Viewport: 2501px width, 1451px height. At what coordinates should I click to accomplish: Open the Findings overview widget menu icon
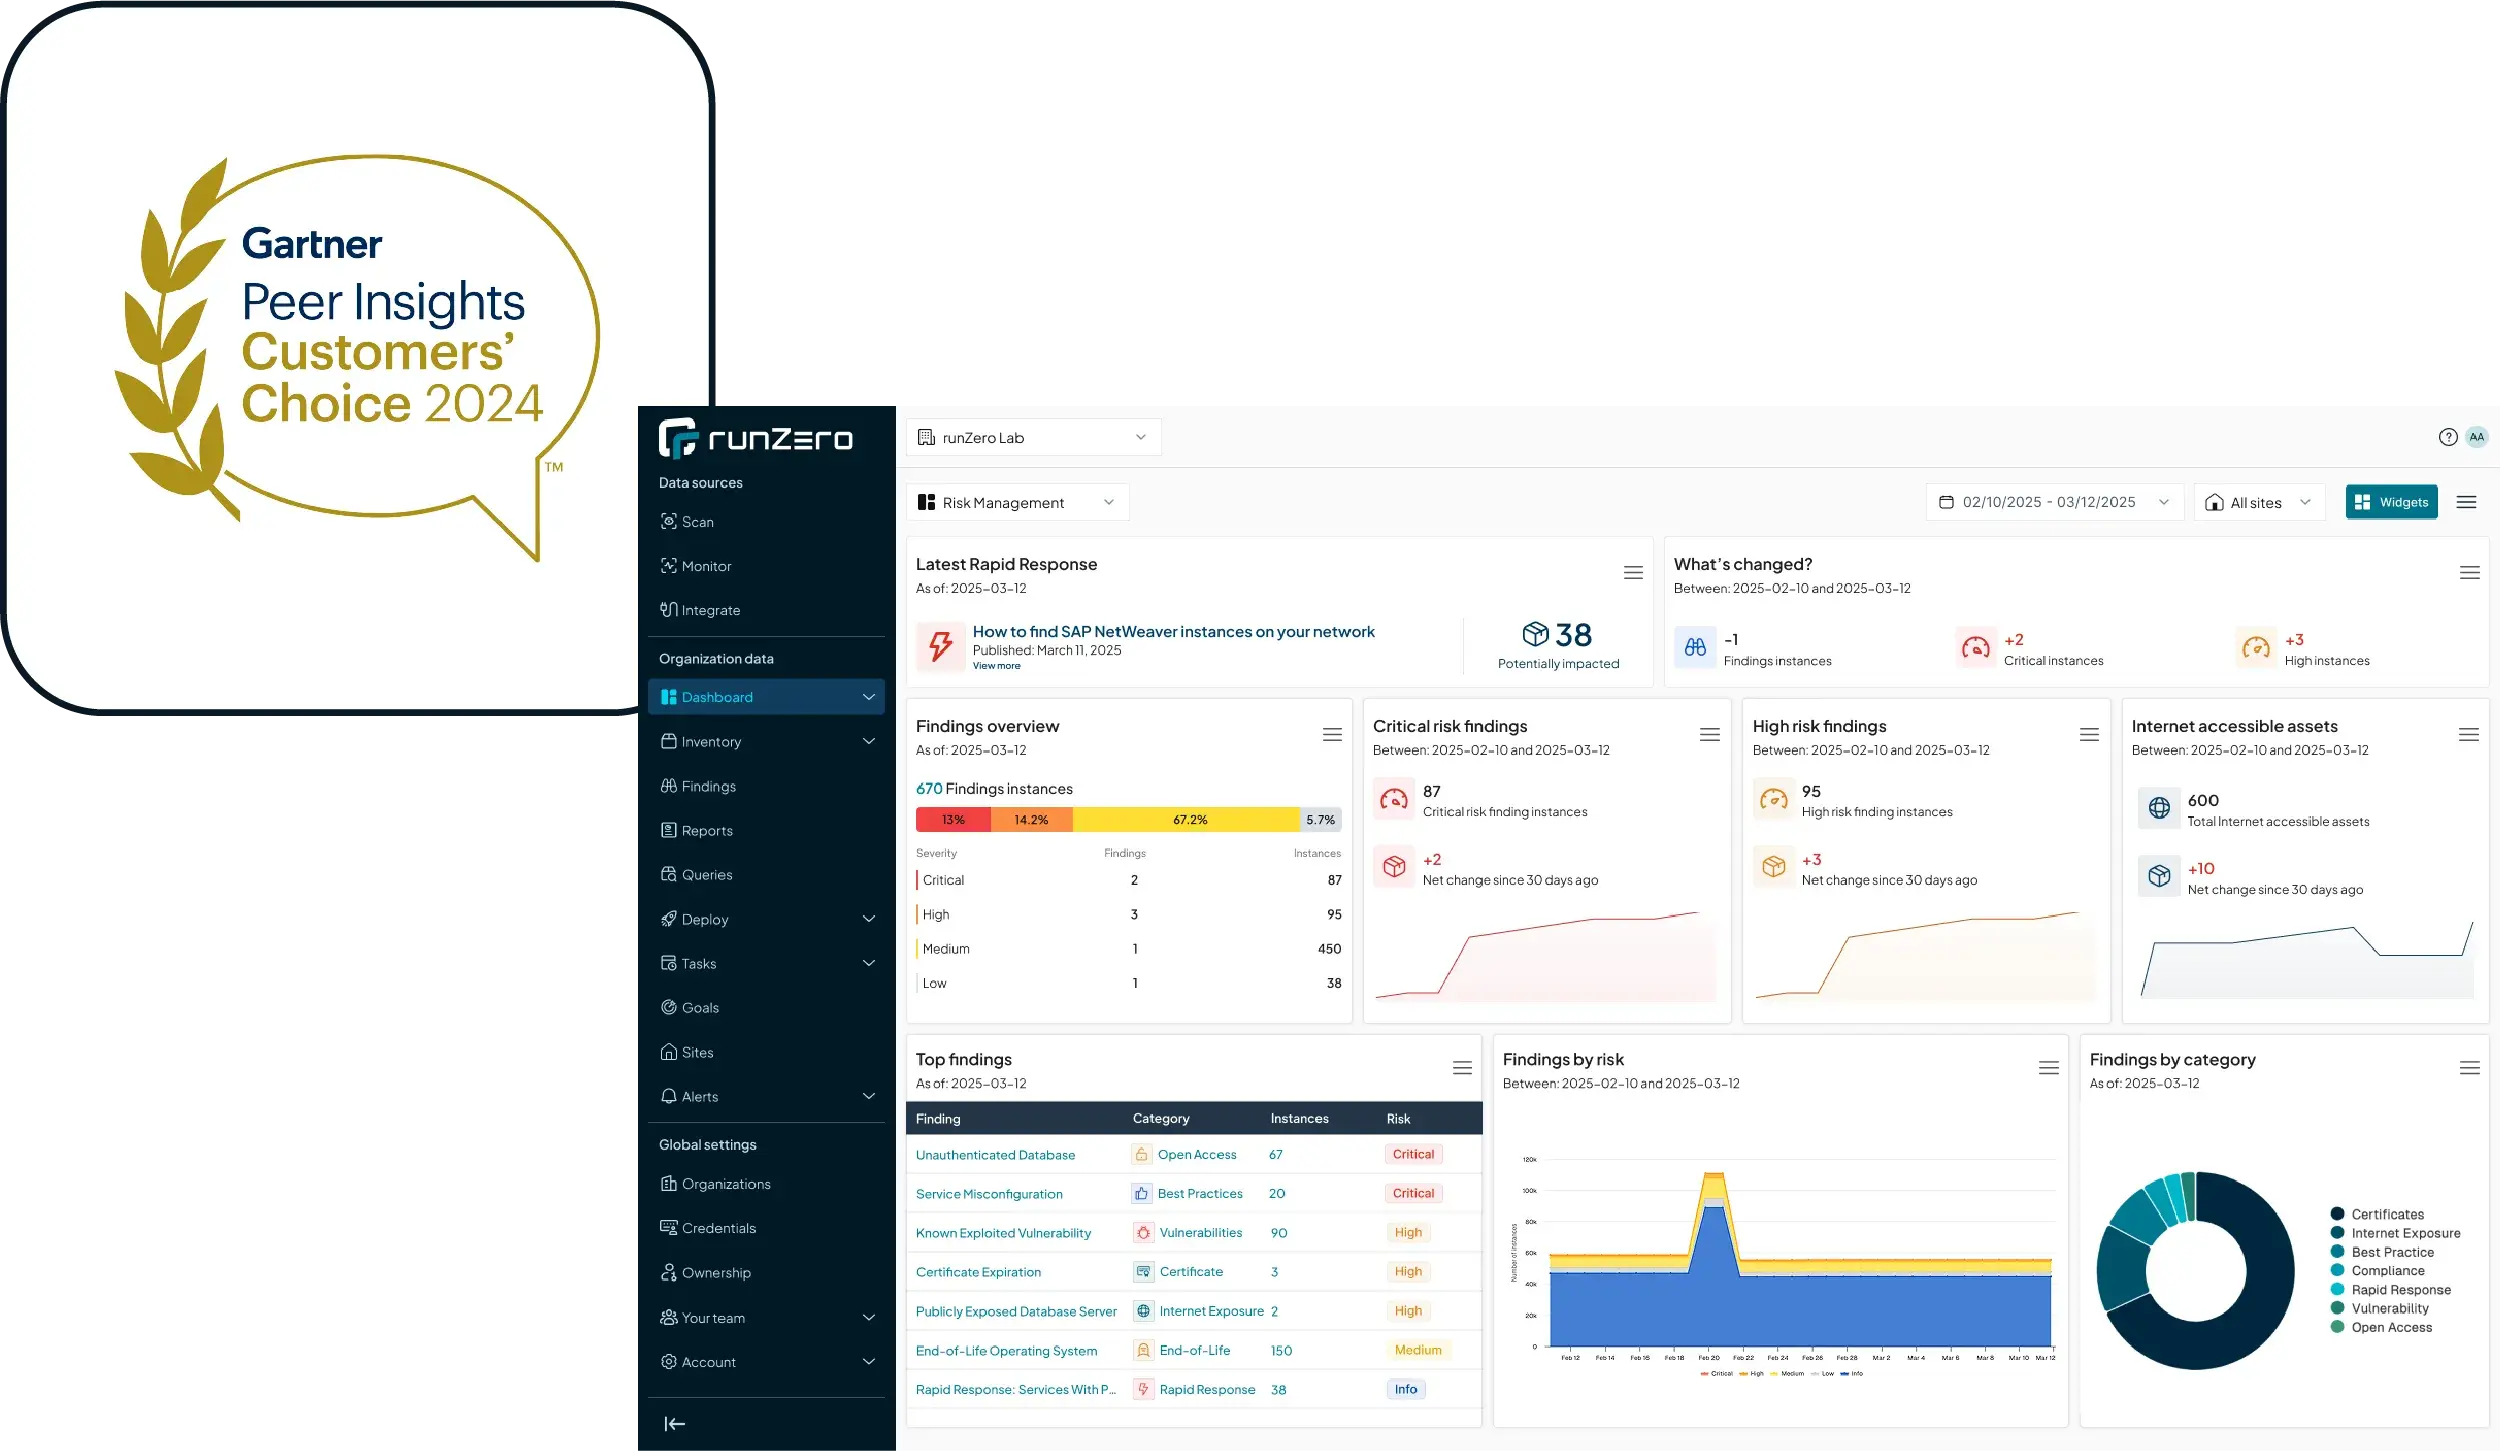pyautogui.click(x=1332, y=735)
